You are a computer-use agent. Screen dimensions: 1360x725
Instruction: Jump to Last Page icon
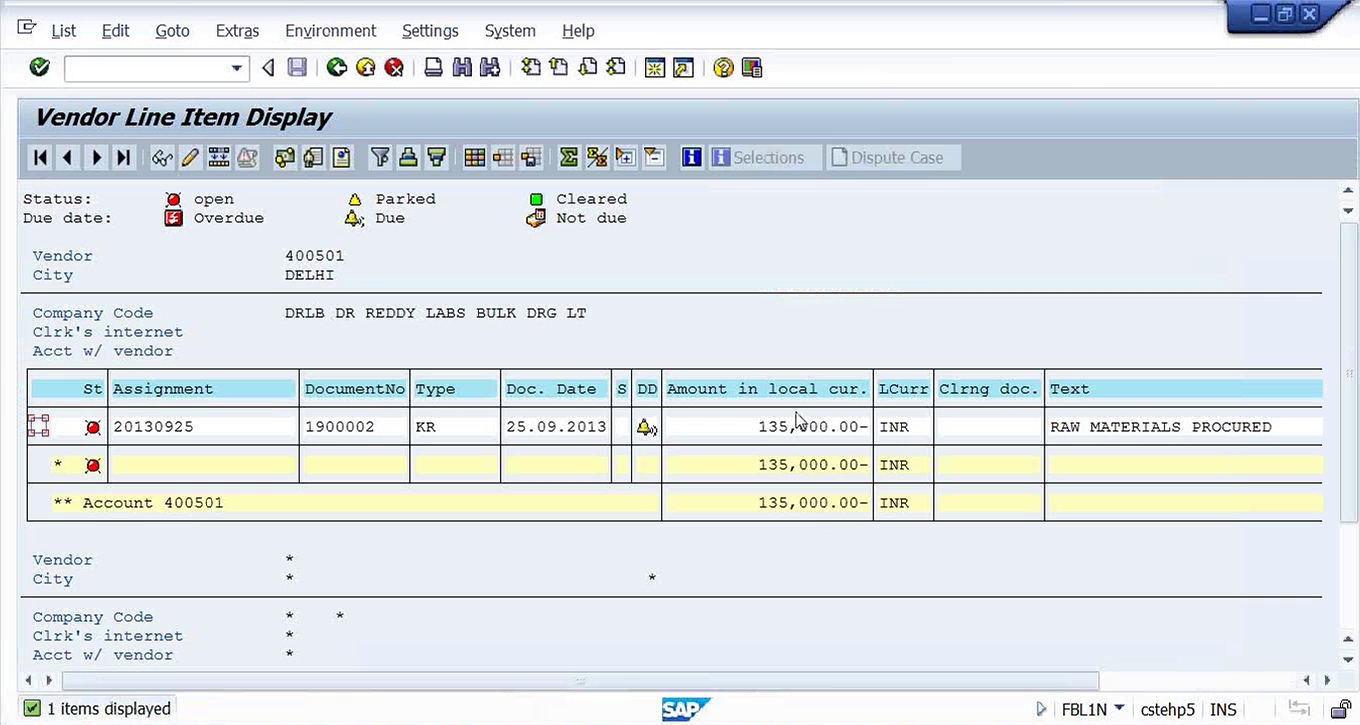(616, 68)
